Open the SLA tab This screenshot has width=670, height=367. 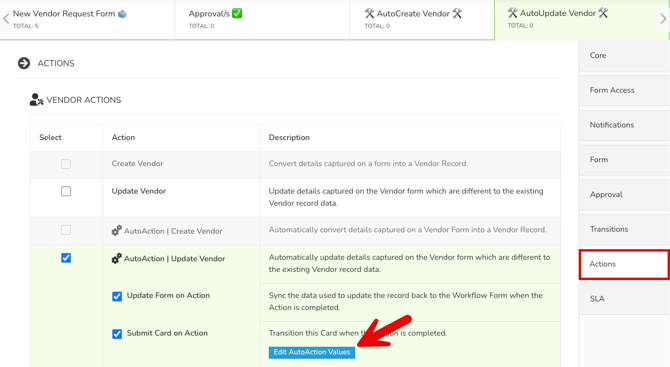pyautogui.click(x=624, y=299)
